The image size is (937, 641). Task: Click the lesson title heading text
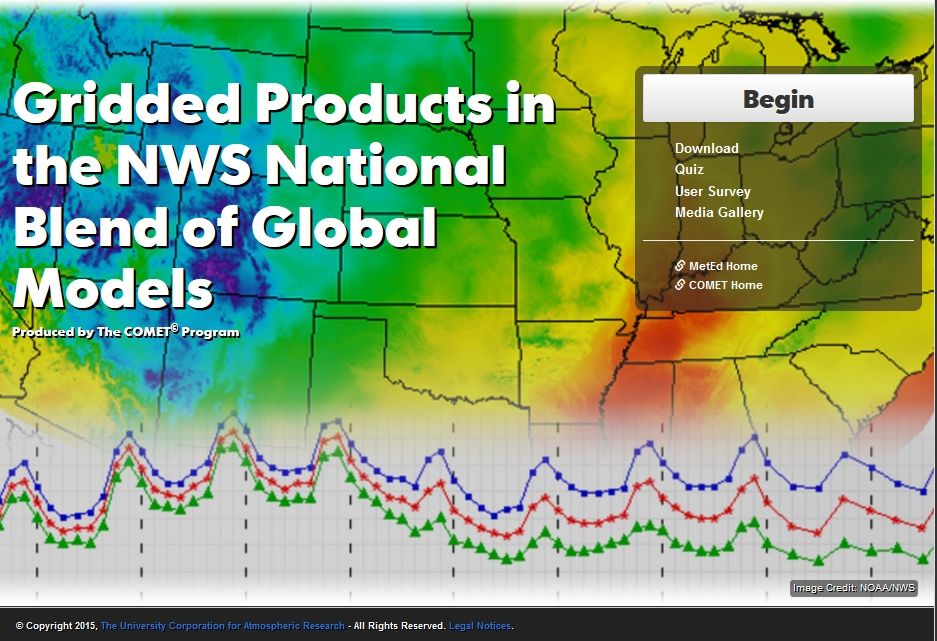[x=284, y=196]
